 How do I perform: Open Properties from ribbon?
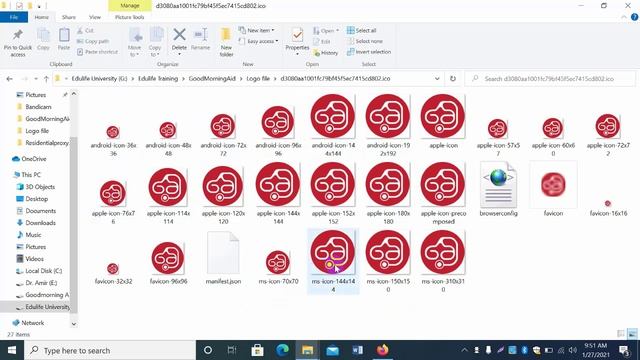click(x=297, y=42)
